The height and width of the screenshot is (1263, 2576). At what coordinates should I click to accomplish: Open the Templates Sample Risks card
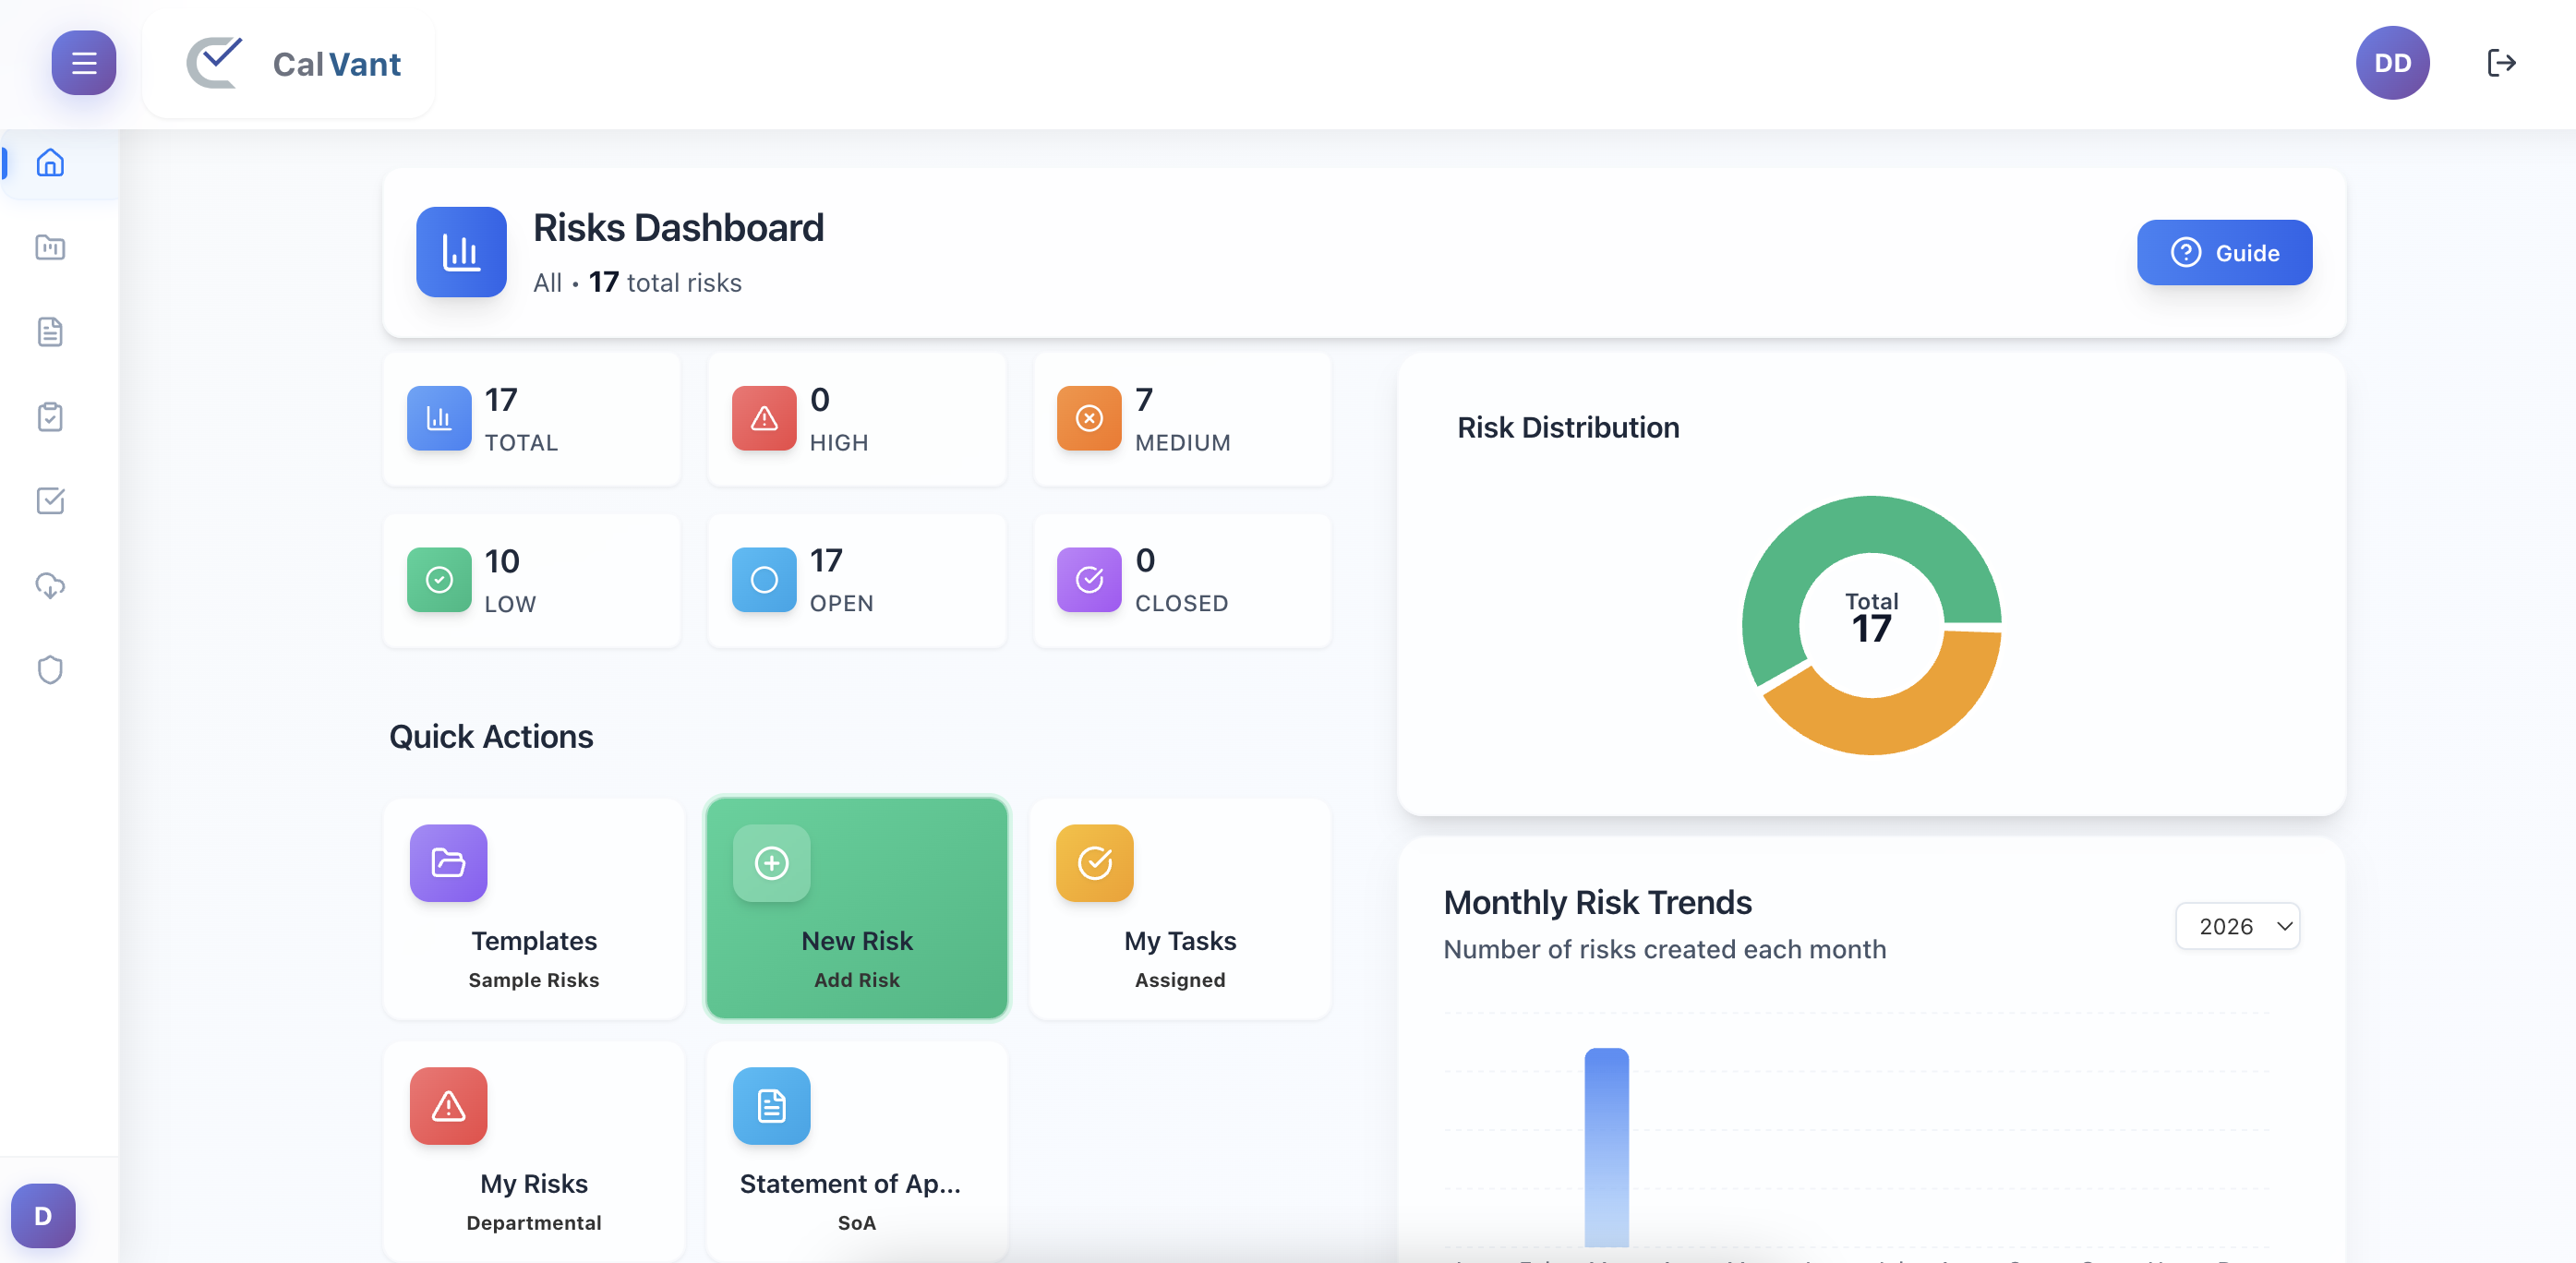pos(534,908)
